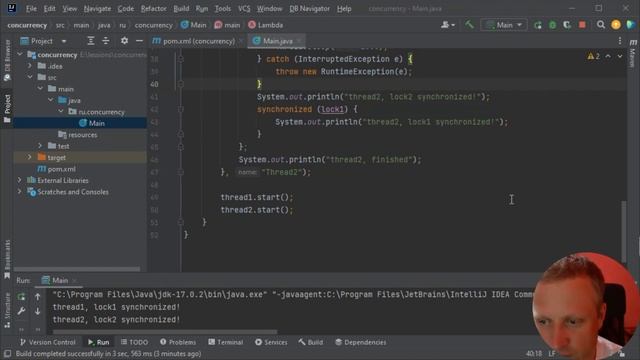Click the Rerun icon in Run panel
The image size is (640, 360).
(x=21, y=297)
